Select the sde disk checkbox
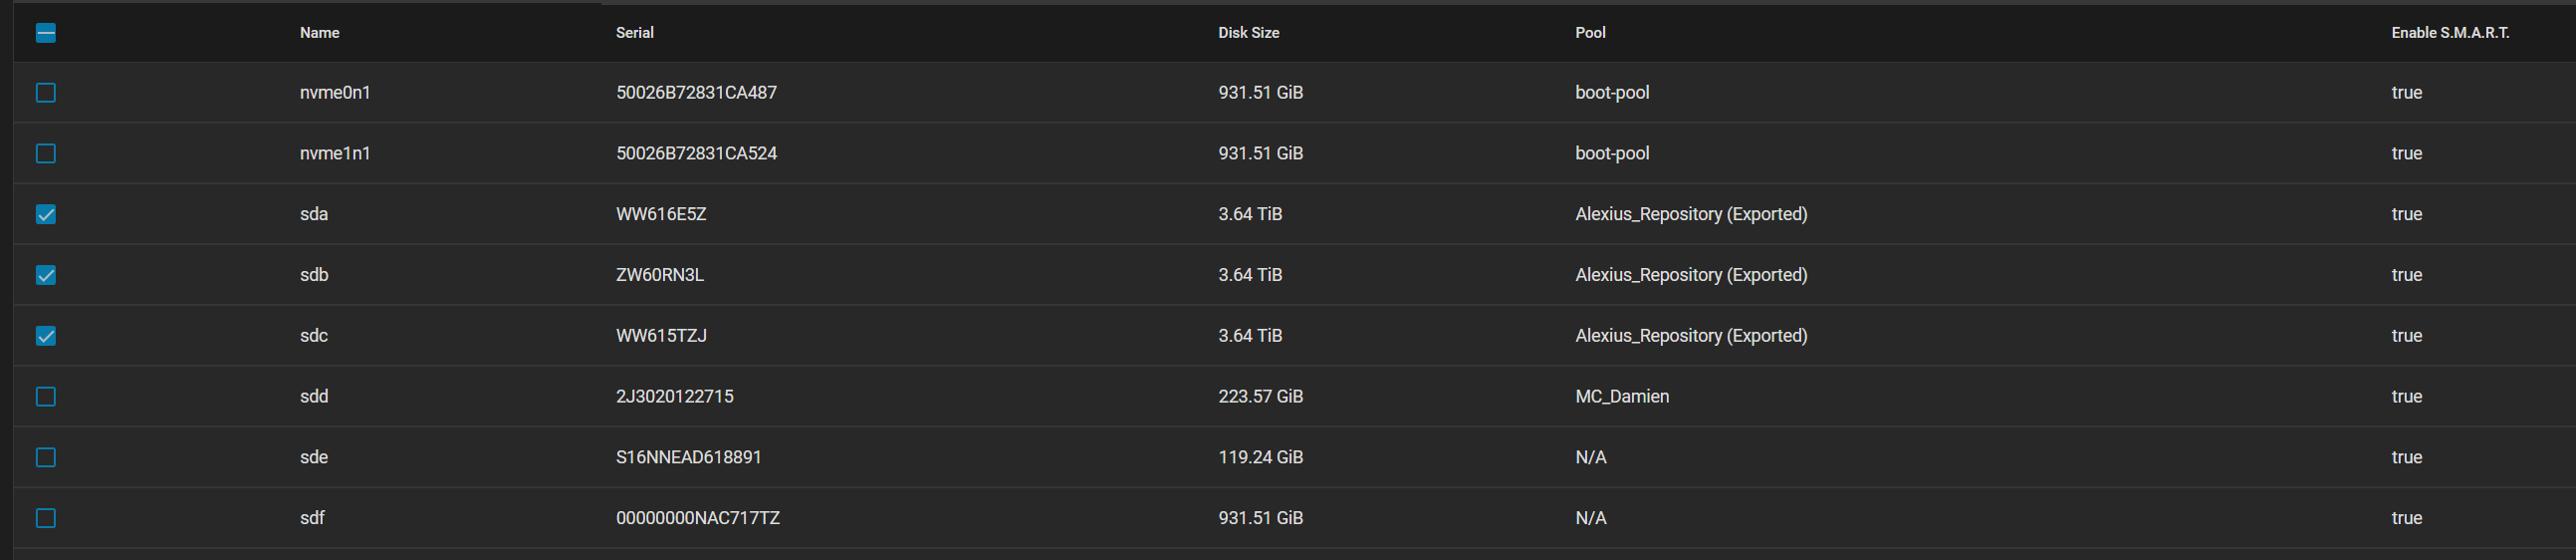The height and width of the screenshot is (560, 2576). click(x=46, y=458)
